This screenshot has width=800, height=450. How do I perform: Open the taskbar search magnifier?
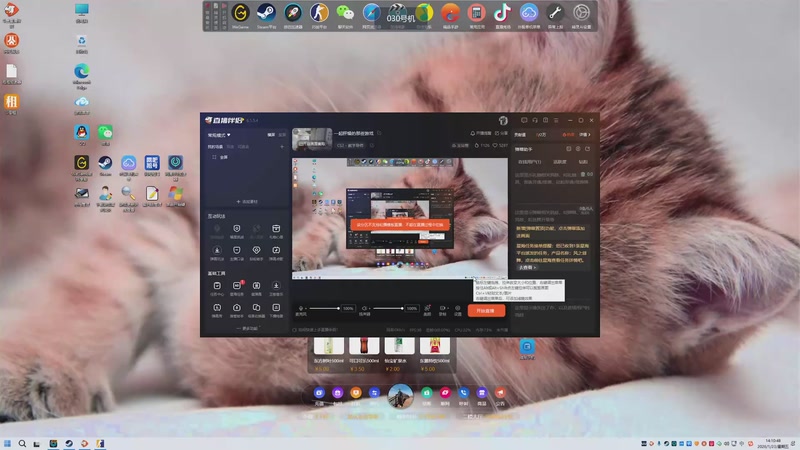click(x=22, y=443)
